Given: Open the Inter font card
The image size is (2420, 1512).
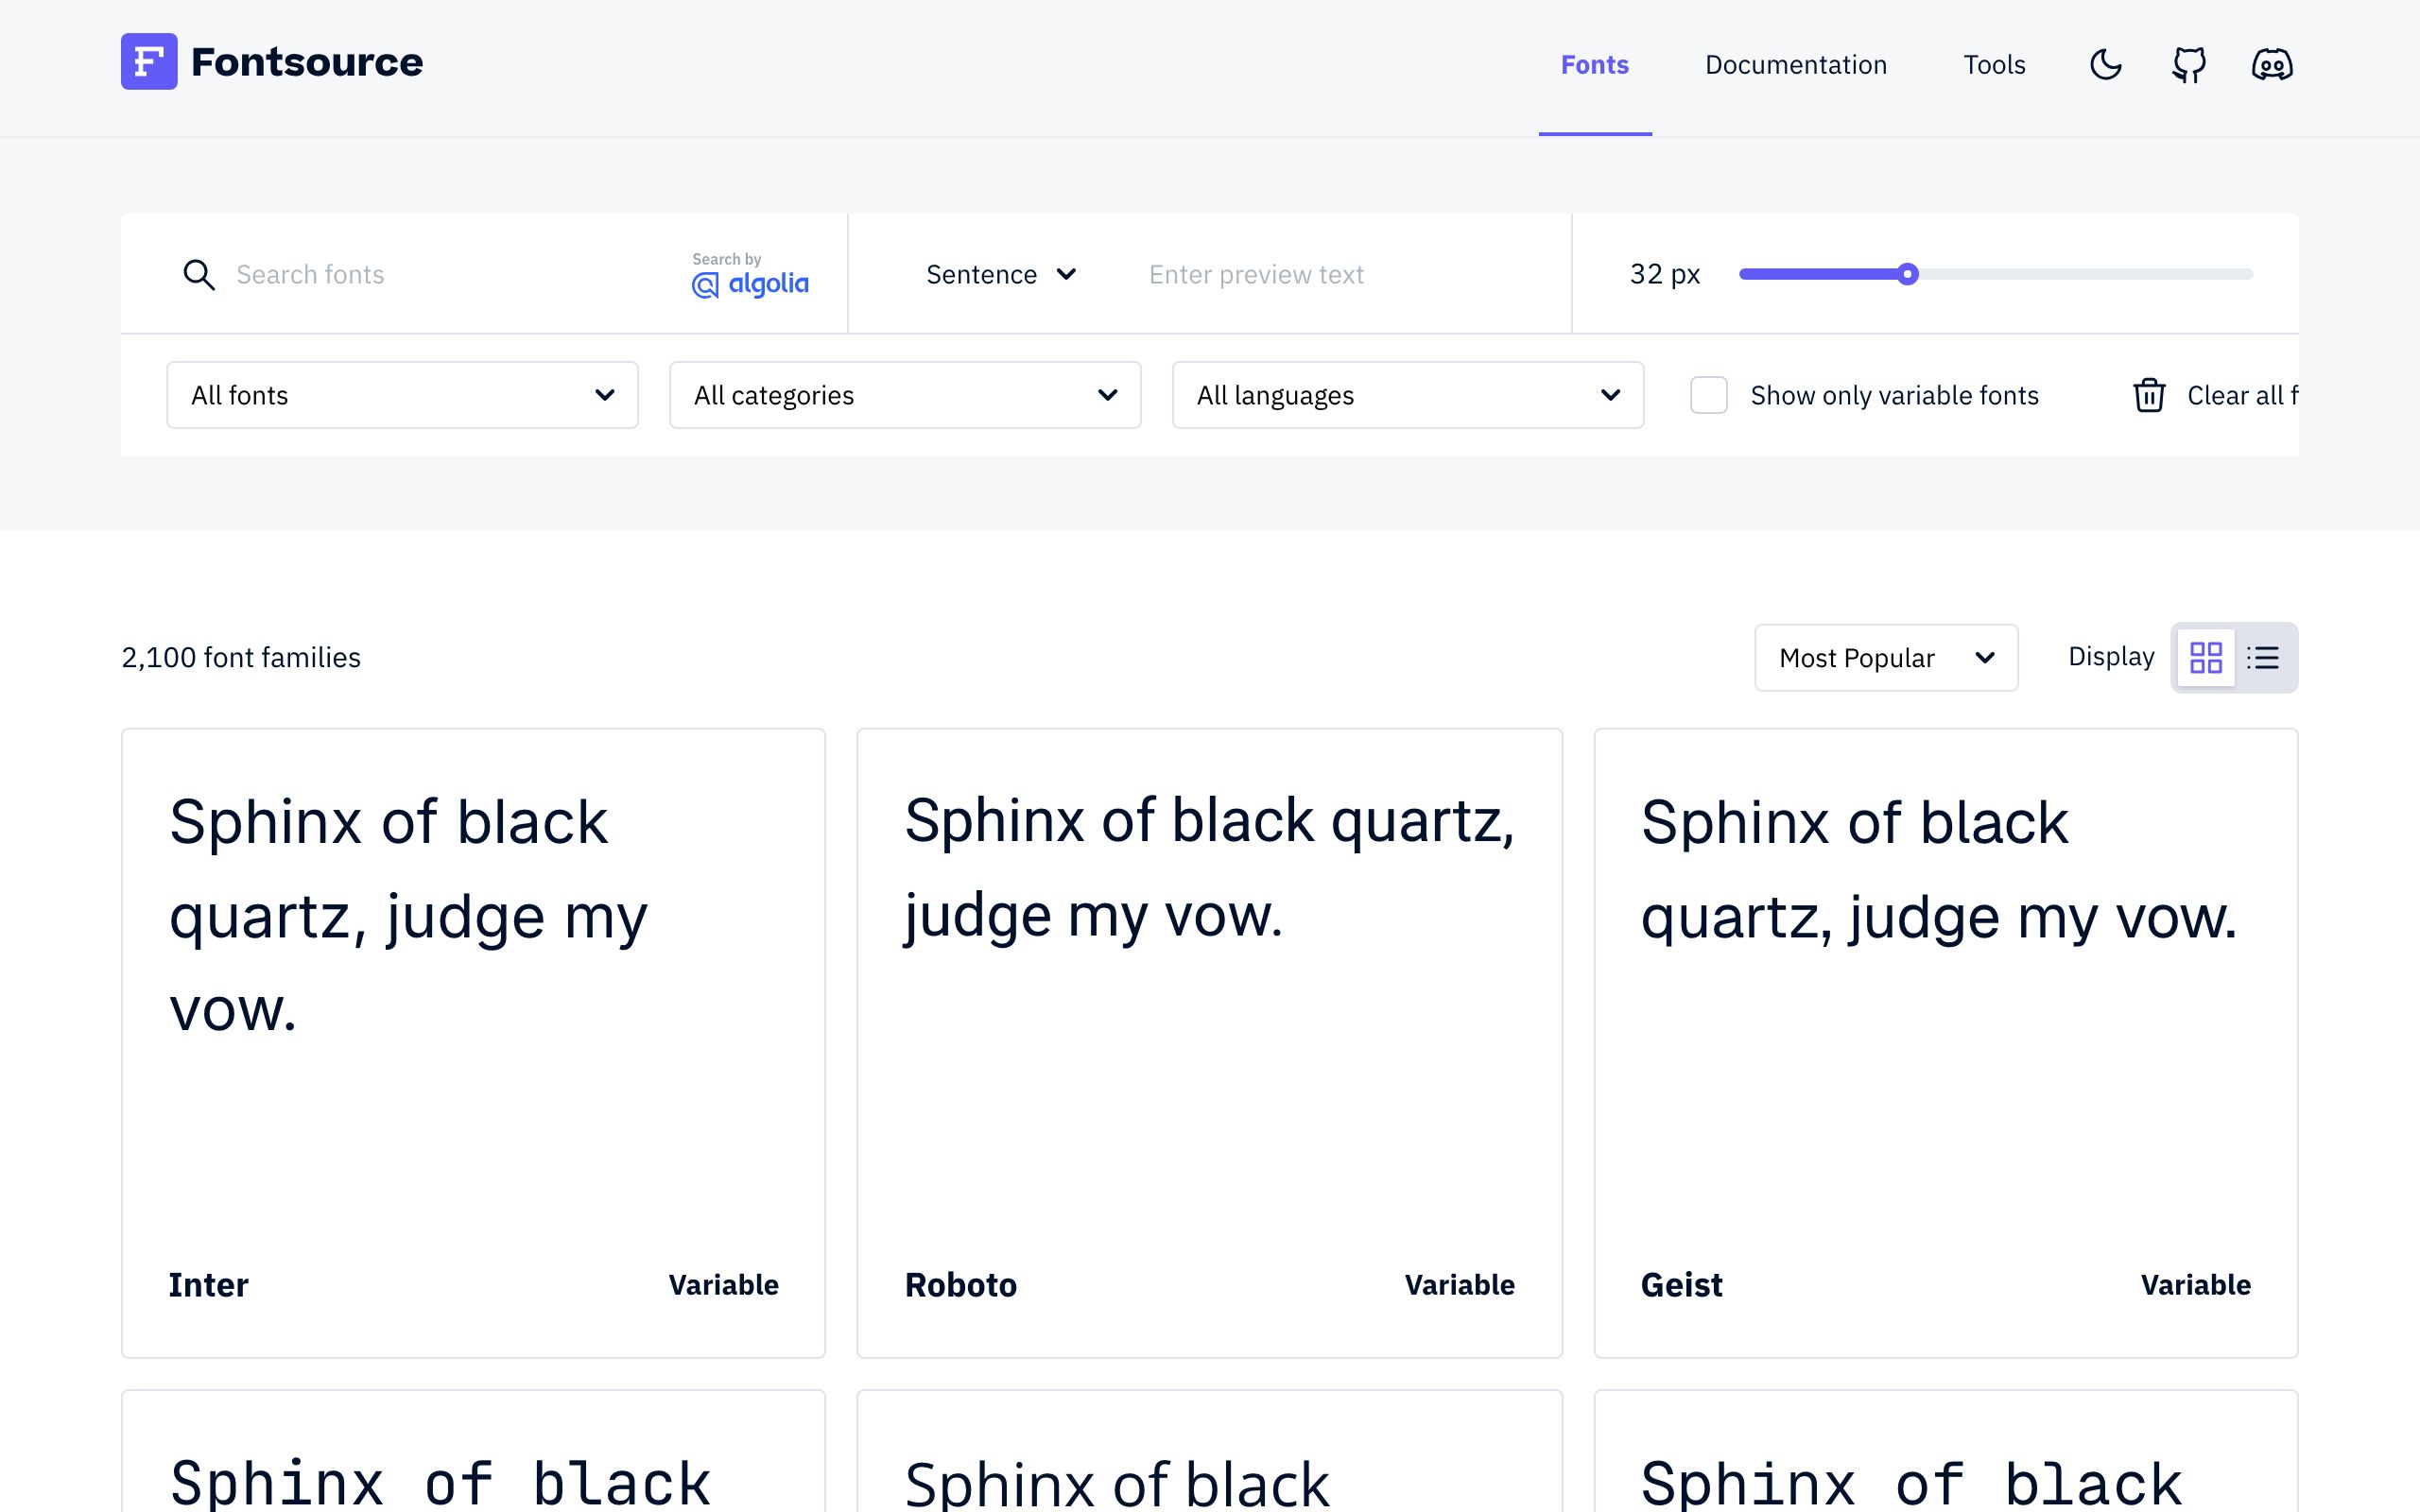Looking at the screenshot, I should [473, 1043].
